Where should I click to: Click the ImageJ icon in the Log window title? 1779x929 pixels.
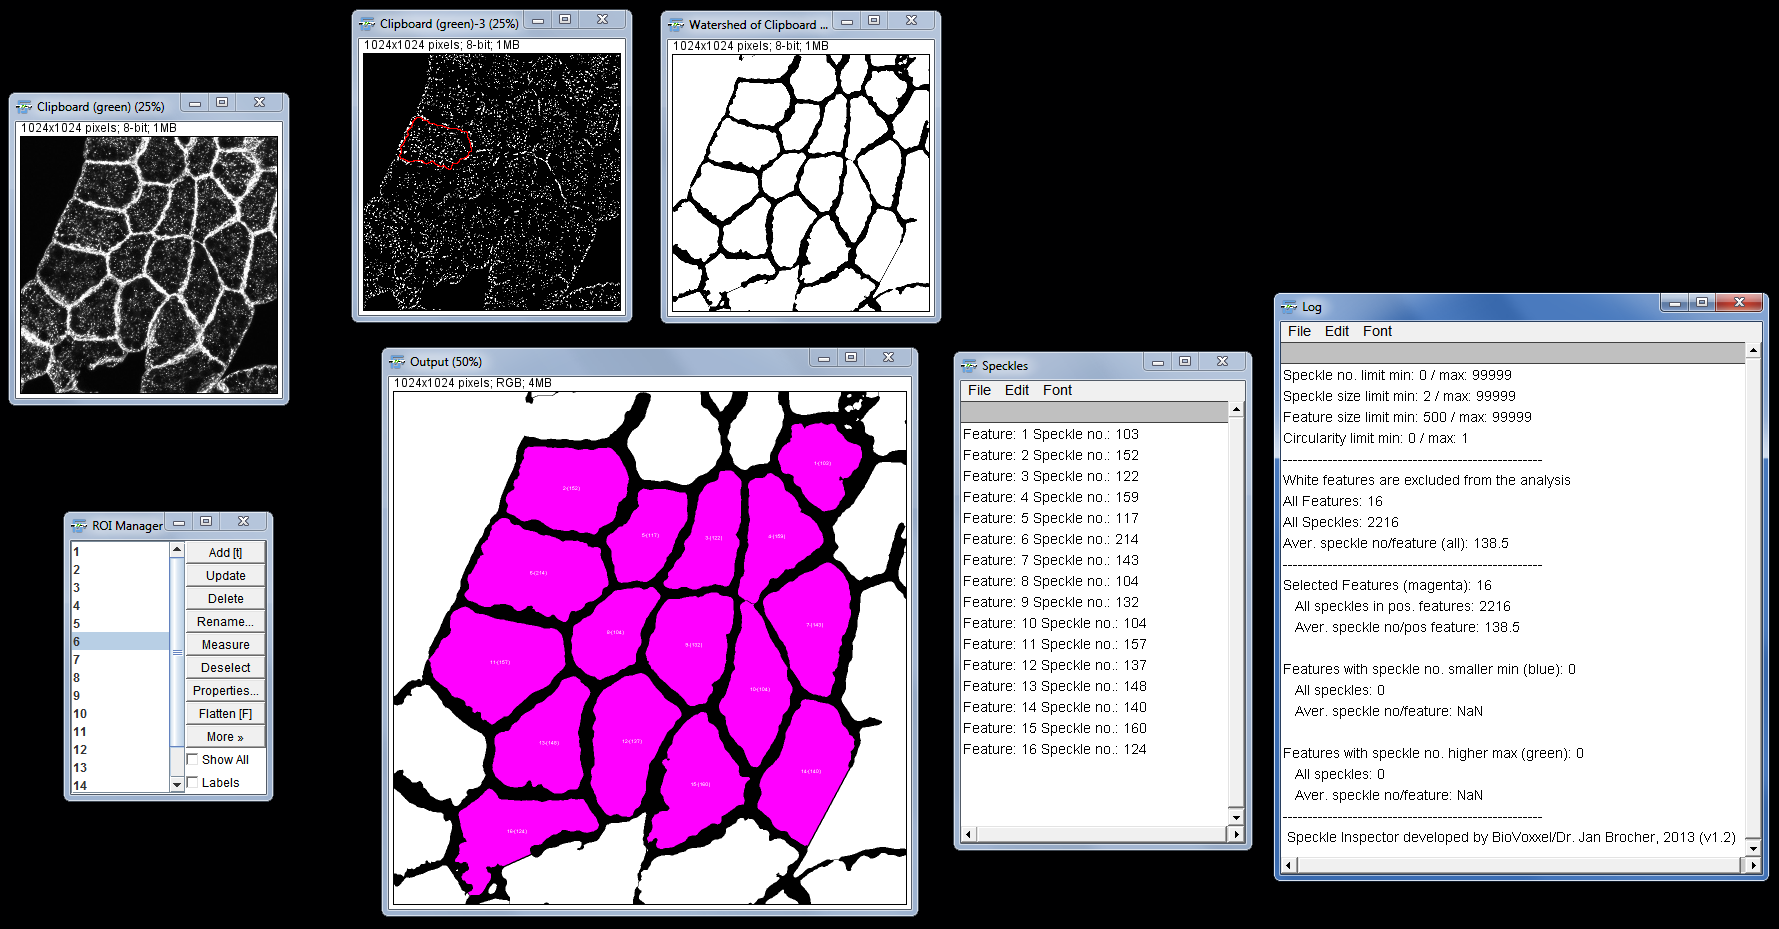click(1290, 307)
